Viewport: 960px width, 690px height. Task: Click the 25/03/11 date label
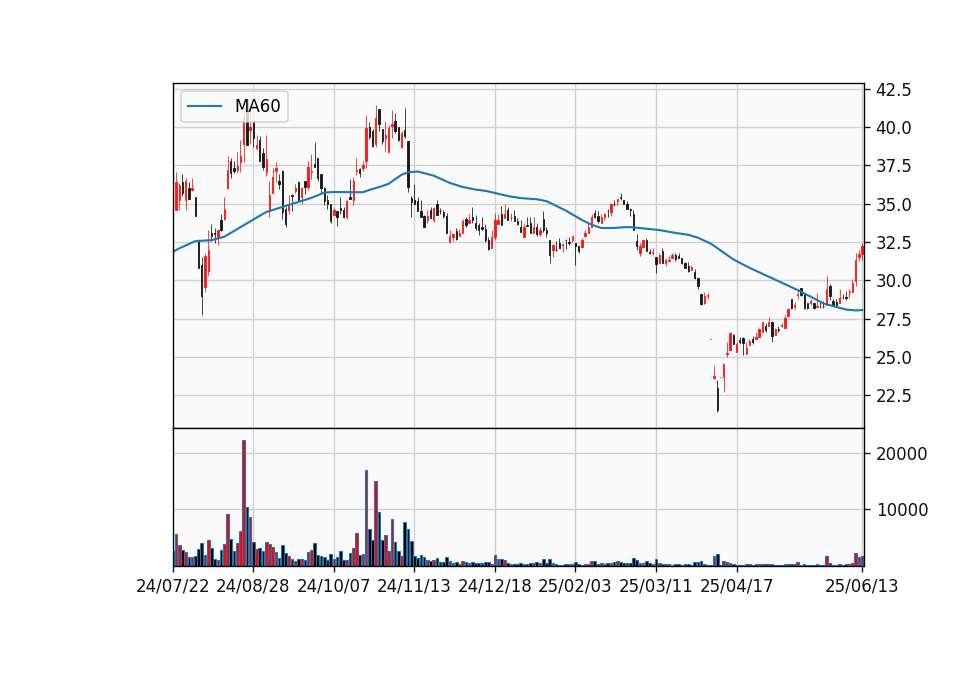pyautogui.click(x=656, y=586)
